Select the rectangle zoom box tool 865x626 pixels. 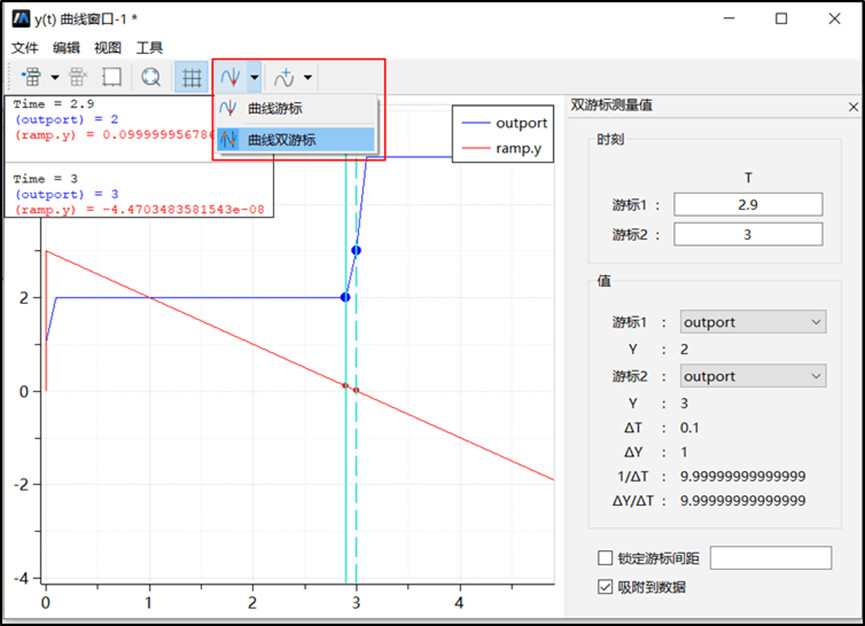111,77
